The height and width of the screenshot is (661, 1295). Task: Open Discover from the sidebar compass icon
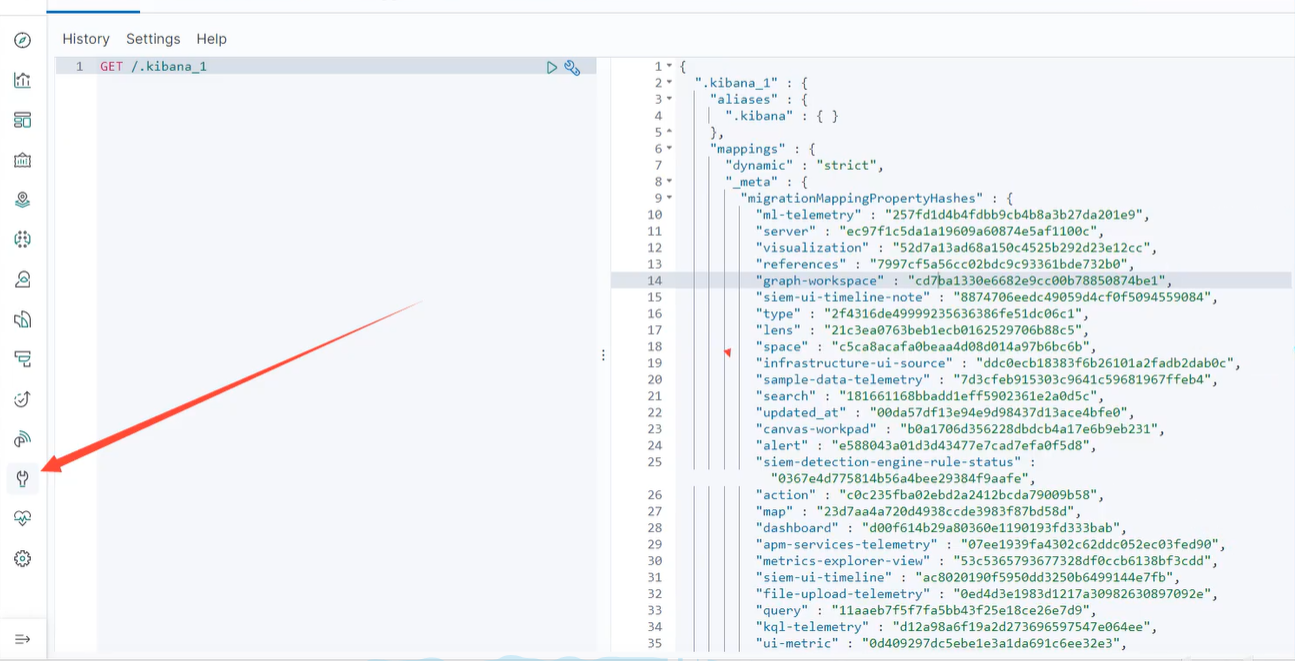tap(22, 40)
